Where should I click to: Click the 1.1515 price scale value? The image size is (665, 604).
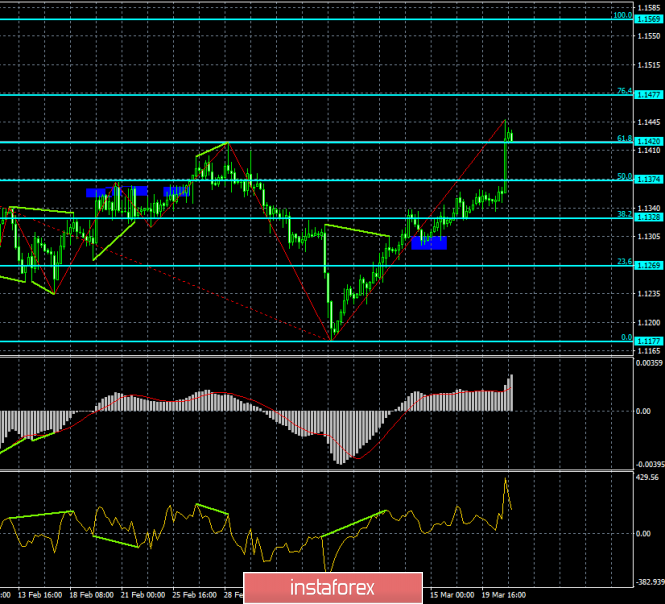click(x=649, y=65)
